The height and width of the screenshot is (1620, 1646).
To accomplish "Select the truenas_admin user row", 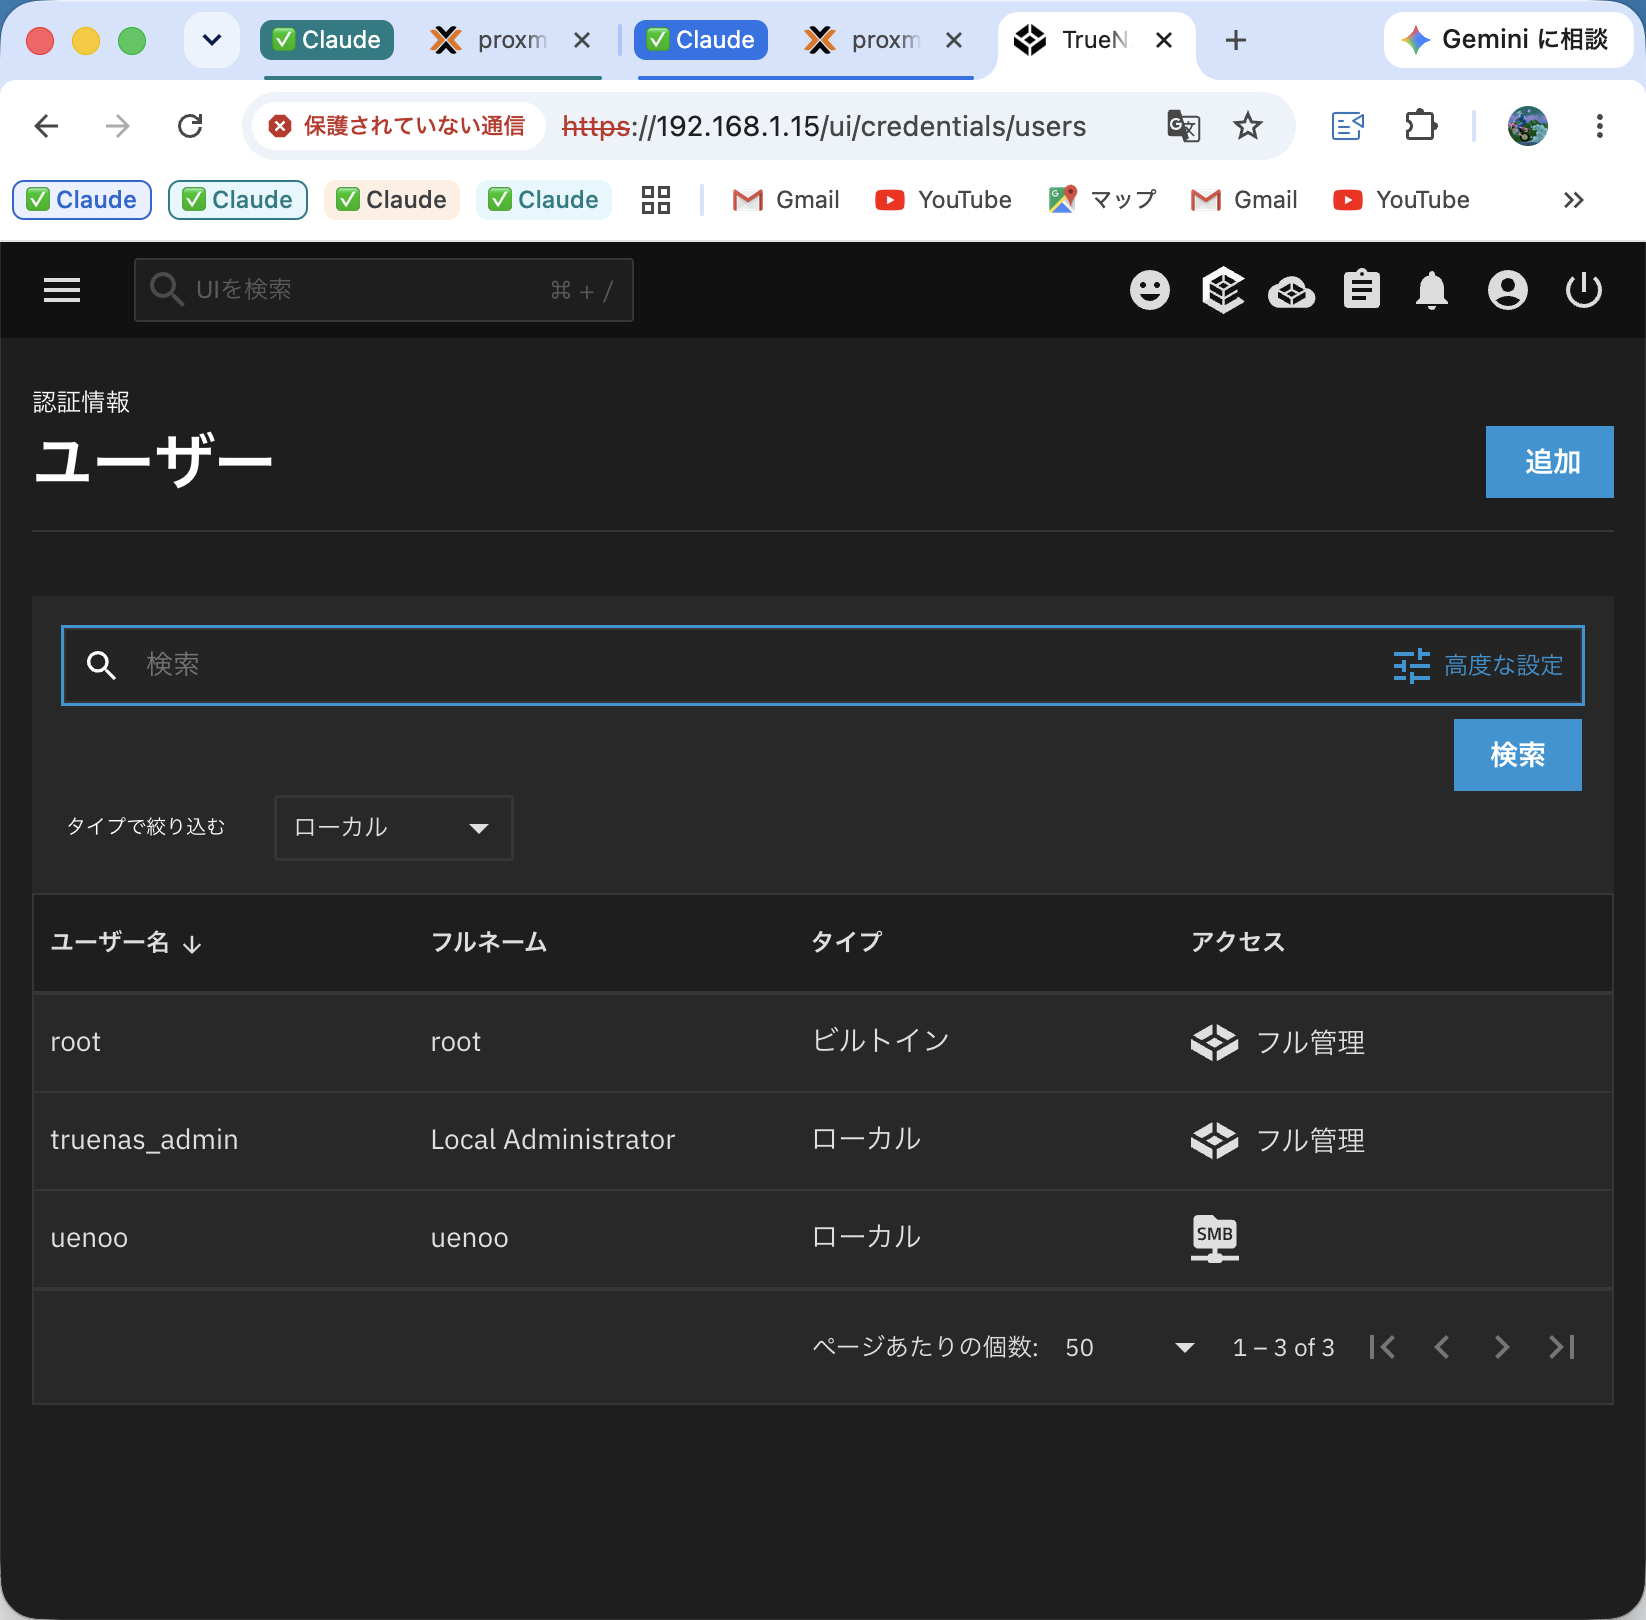I will click(823, 1140).
